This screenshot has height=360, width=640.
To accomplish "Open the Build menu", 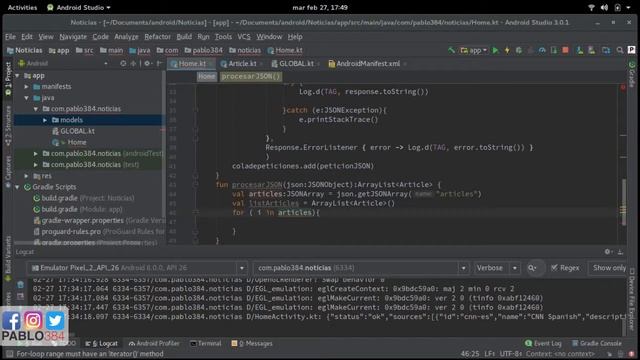I will (184, 37).
